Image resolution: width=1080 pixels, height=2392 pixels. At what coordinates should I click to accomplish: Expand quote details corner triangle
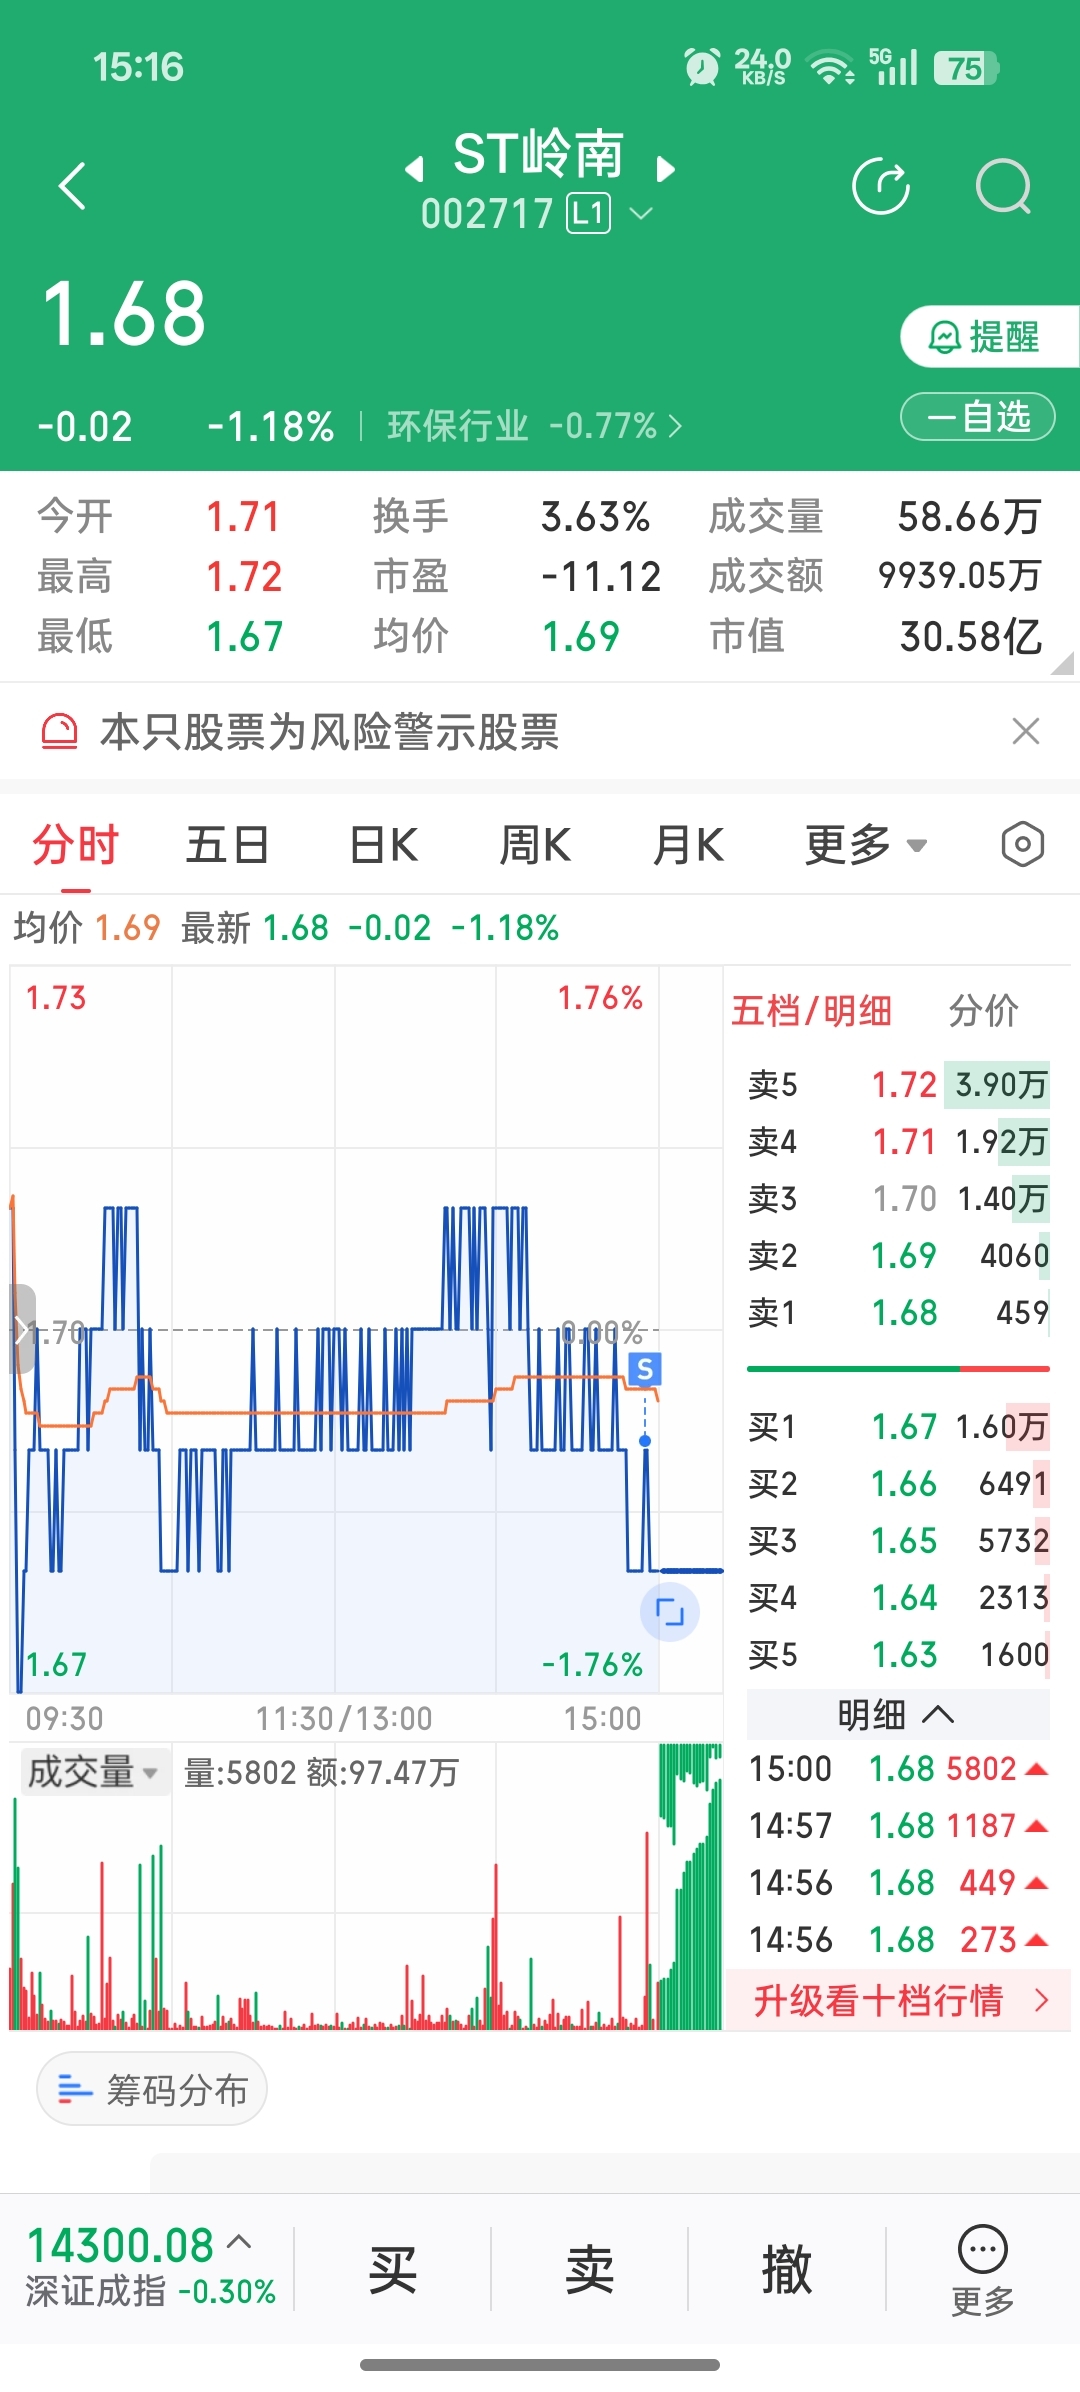[x=1064, y=663]
